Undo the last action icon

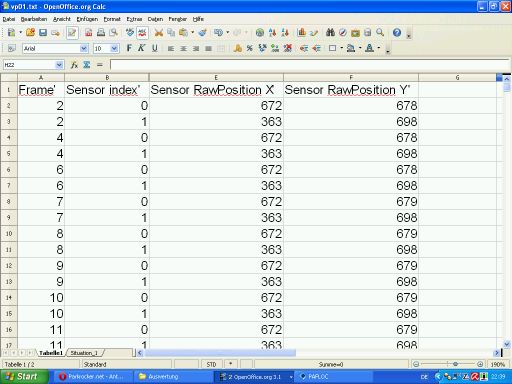coord(218,32)
